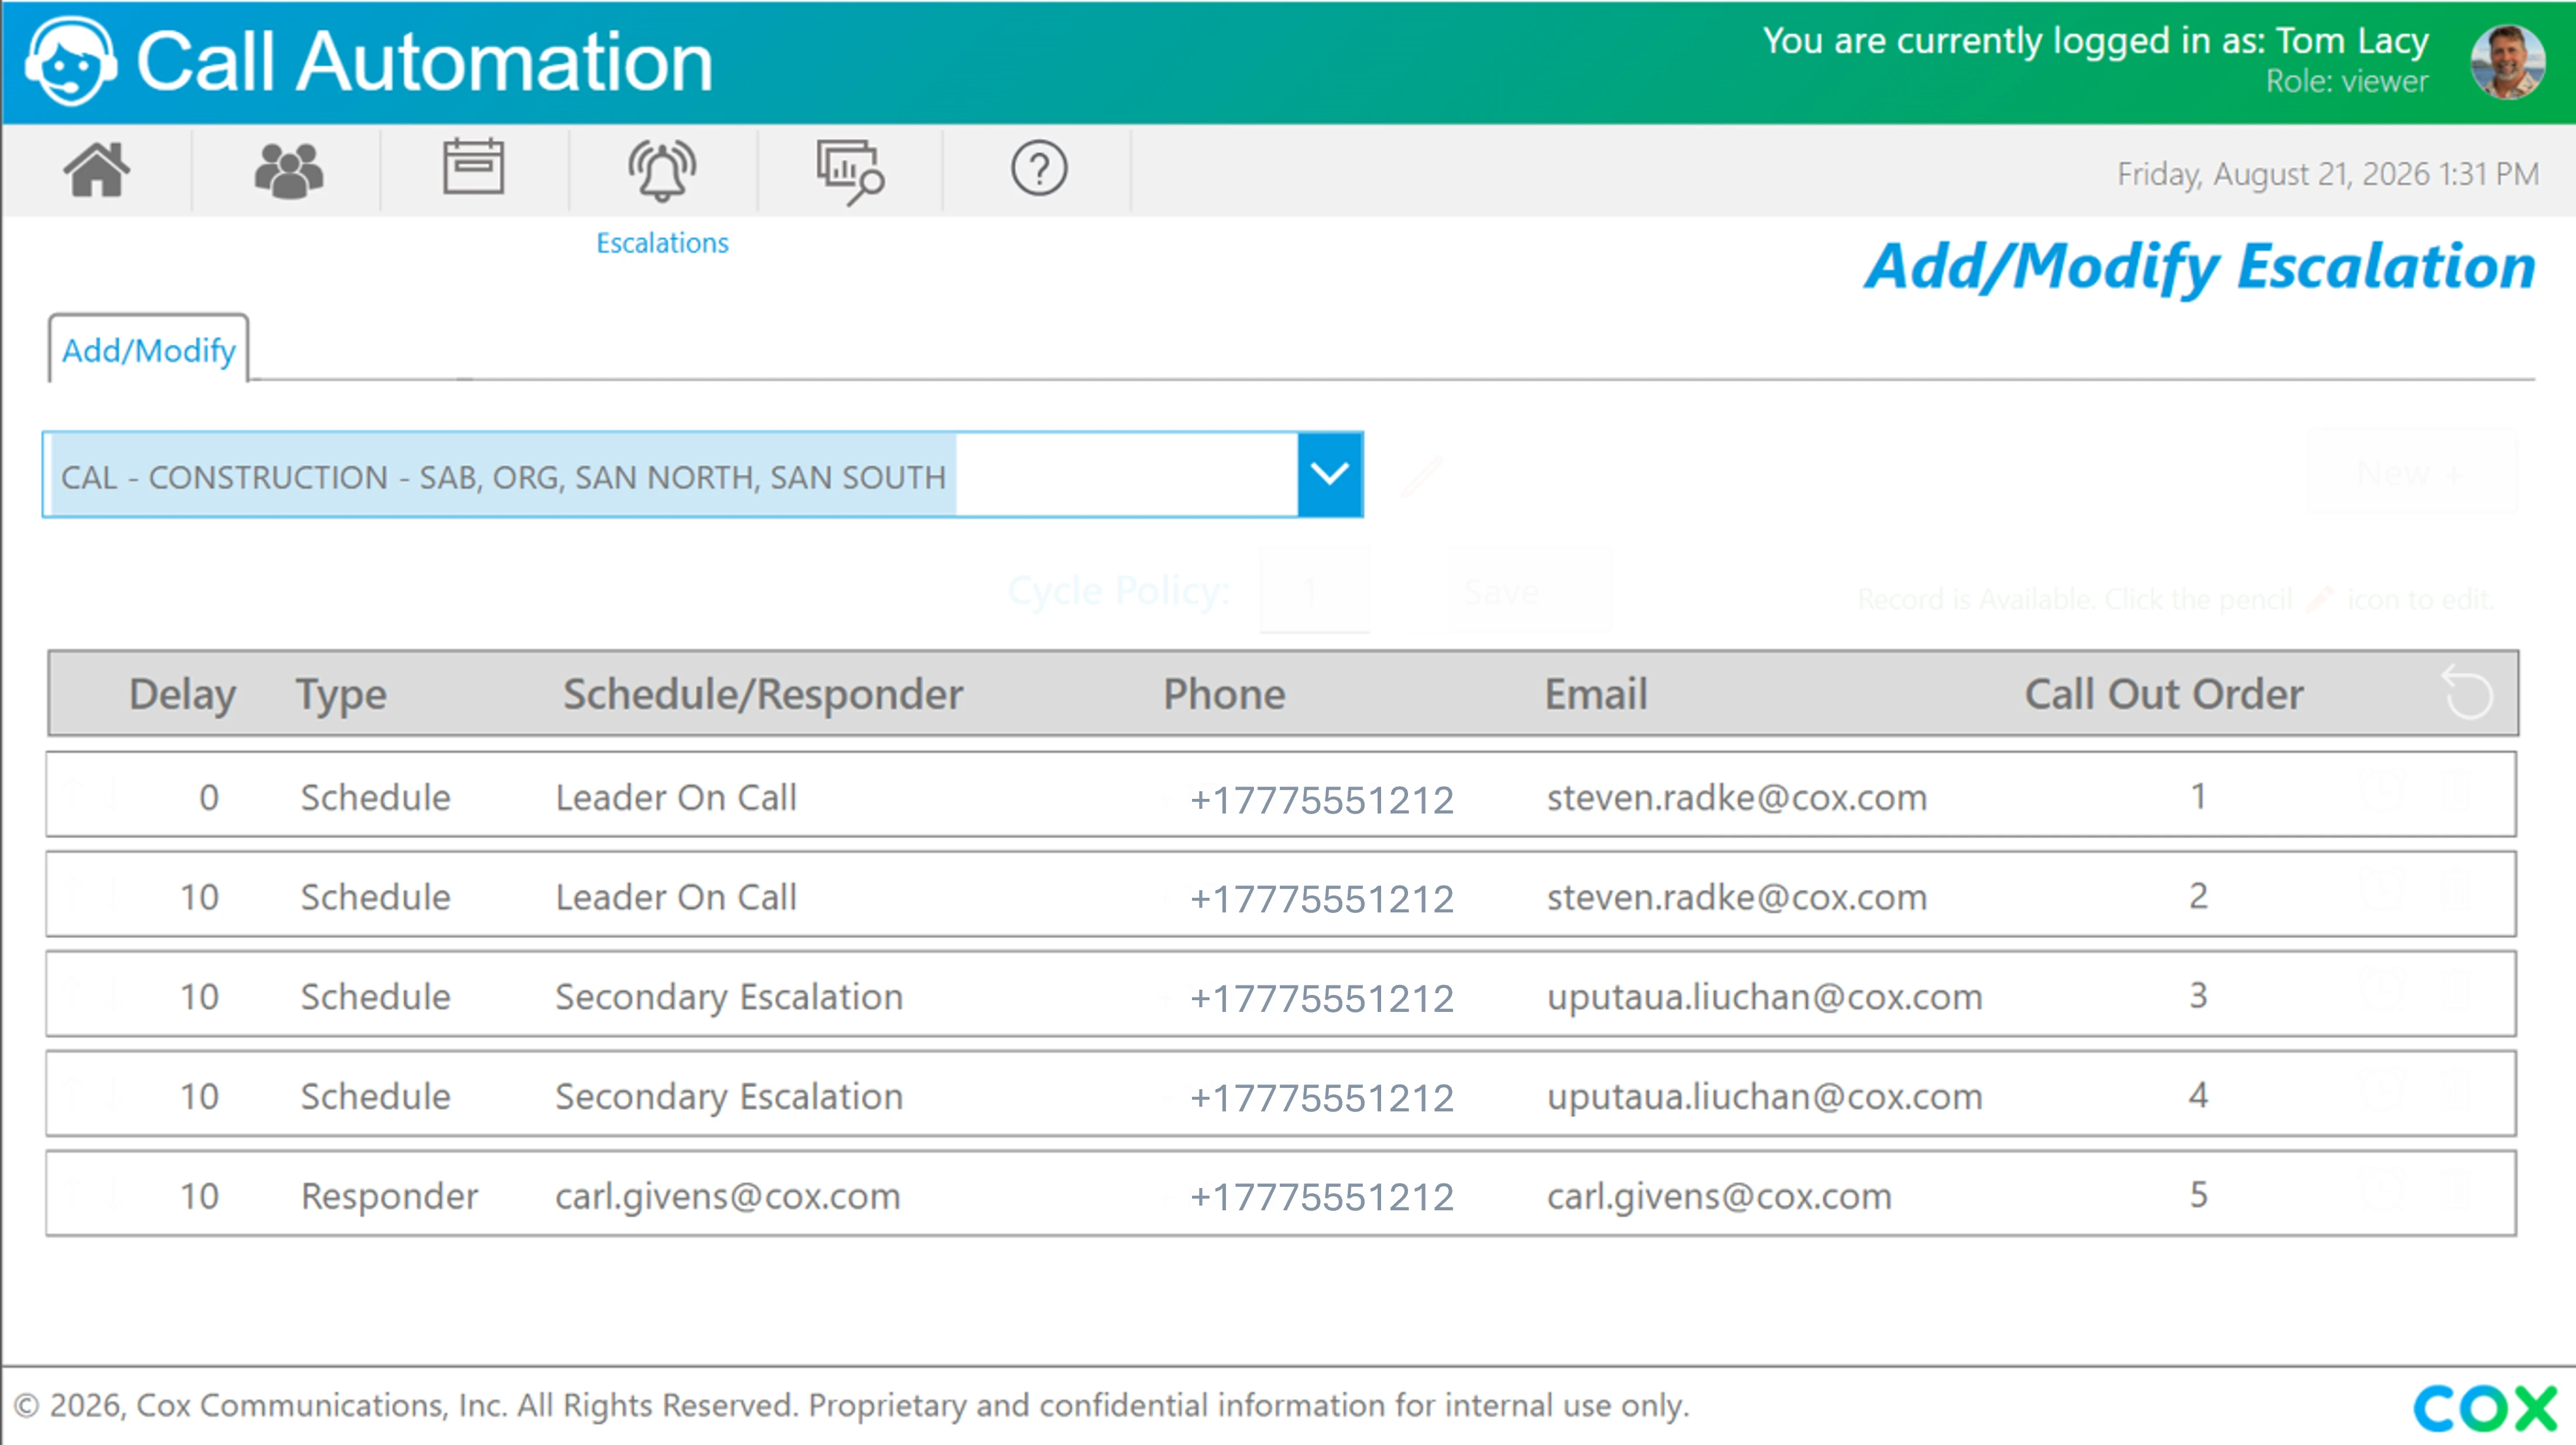Click the Add/Modify Escalation page heading
The height and width of the screenshot is (1445, 2576).
coord(2200,267)
